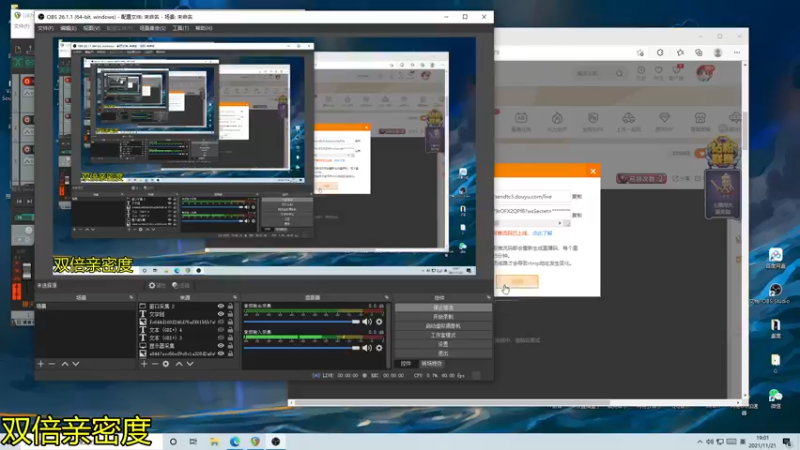Adjust mic input volume slider
The width and height of the screenshot is (800, 450).
(x=302, y=348)
